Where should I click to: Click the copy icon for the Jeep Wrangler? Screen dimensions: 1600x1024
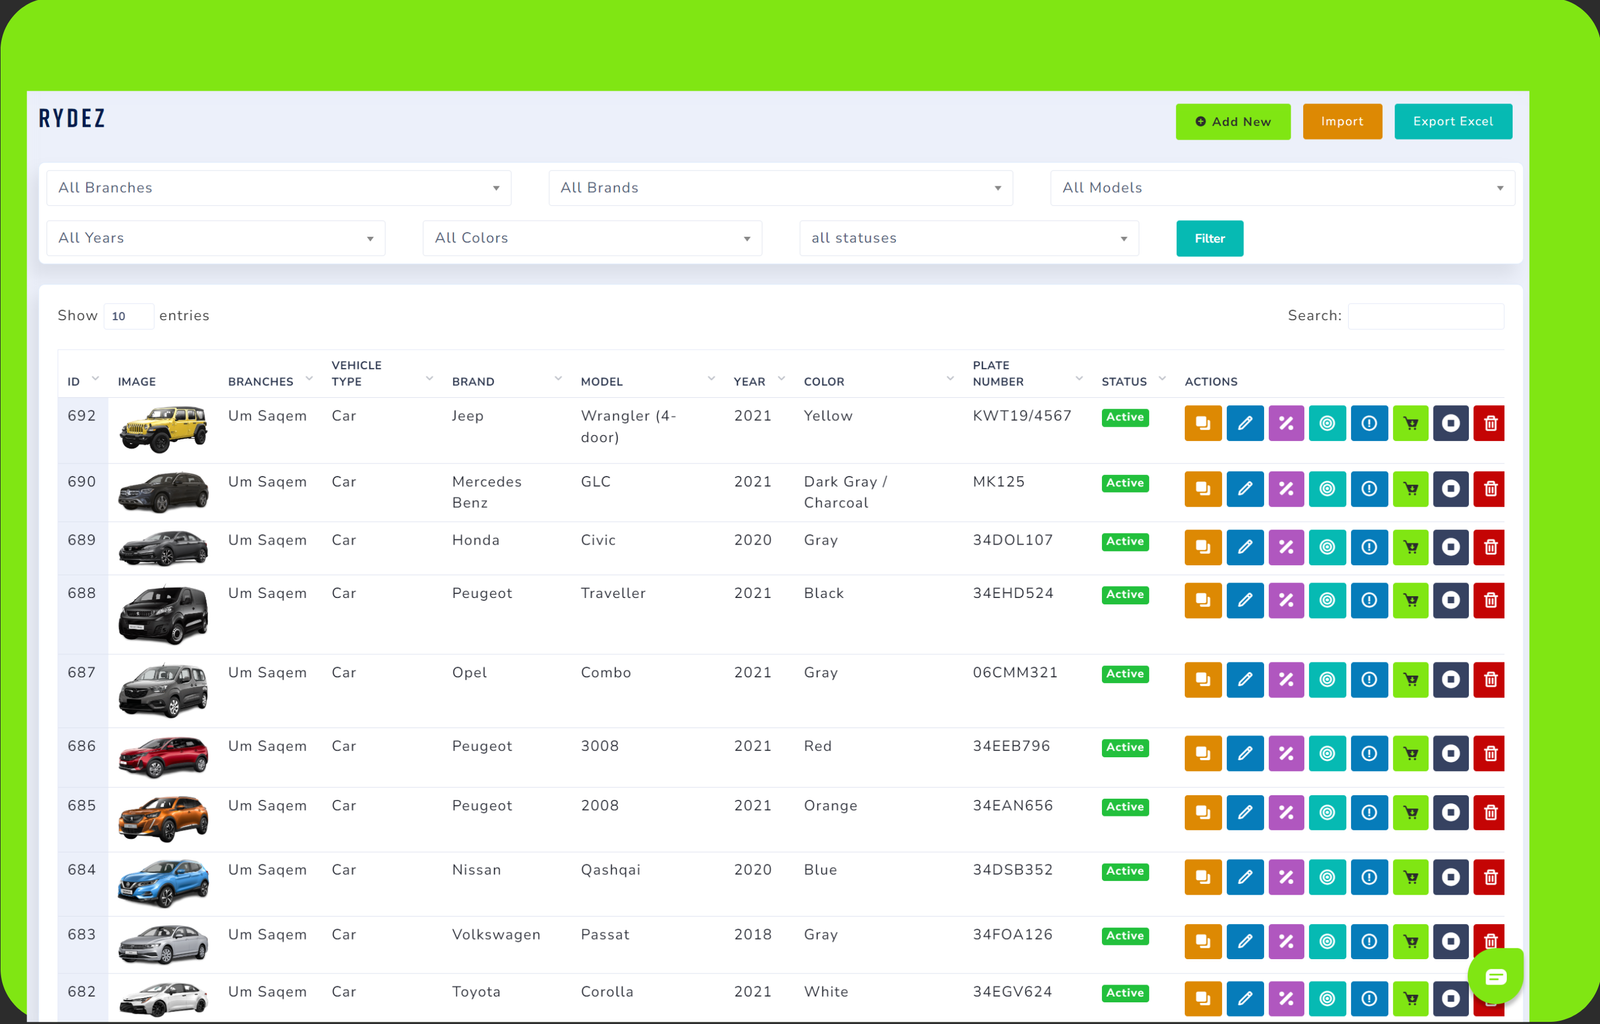[x=1203, y=423]
